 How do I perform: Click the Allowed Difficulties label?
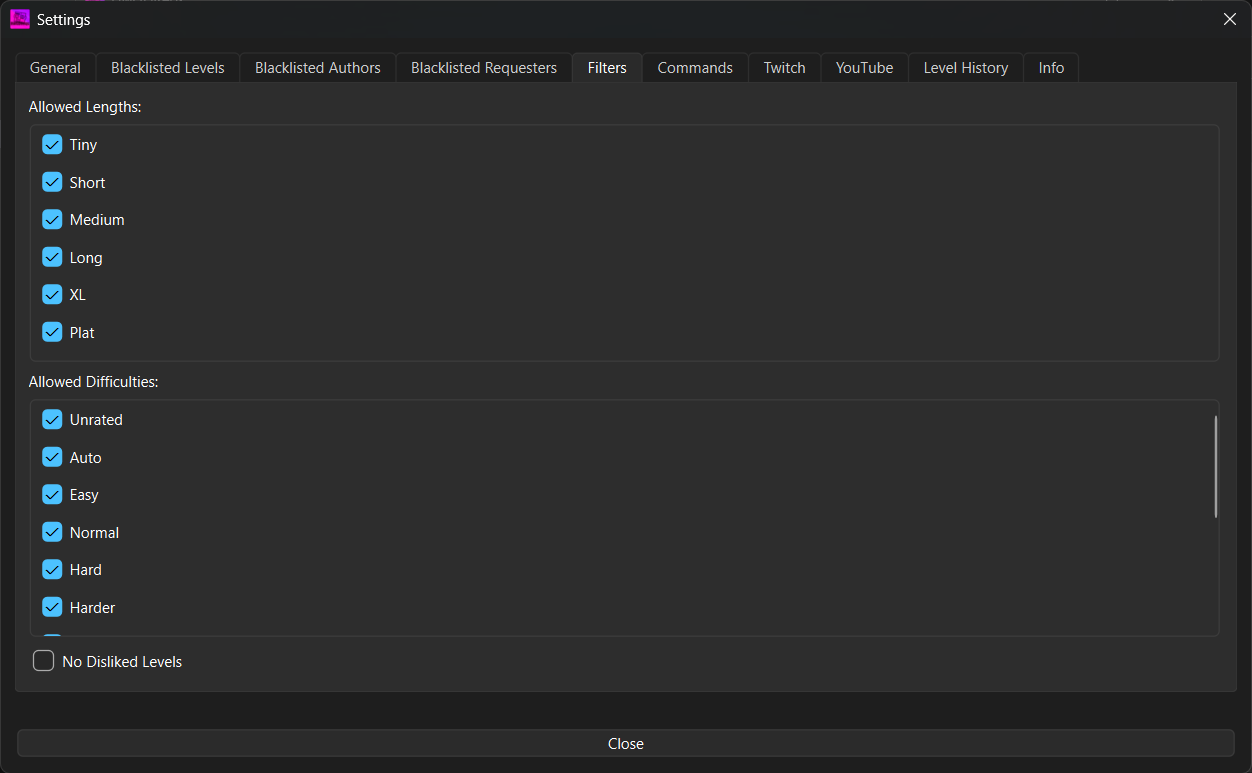coord(94,382)
